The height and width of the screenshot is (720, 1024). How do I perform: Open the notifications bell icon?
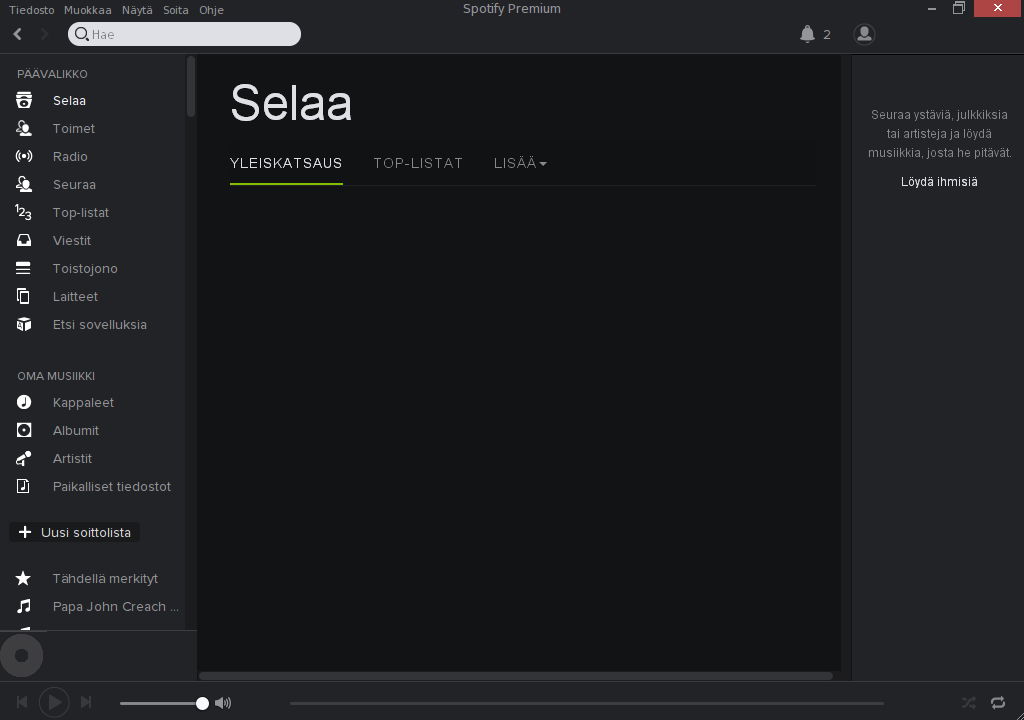pyautogui.click(x=808, y=34)
